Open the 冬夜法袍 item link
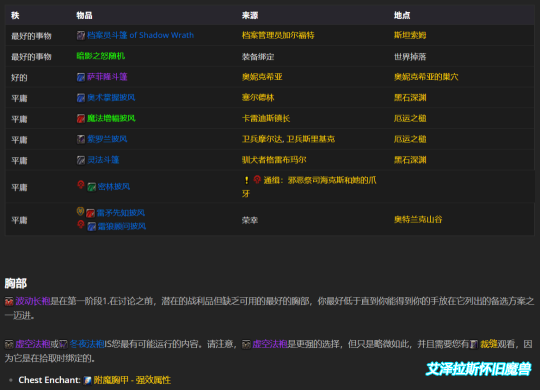 coord(87,344)
